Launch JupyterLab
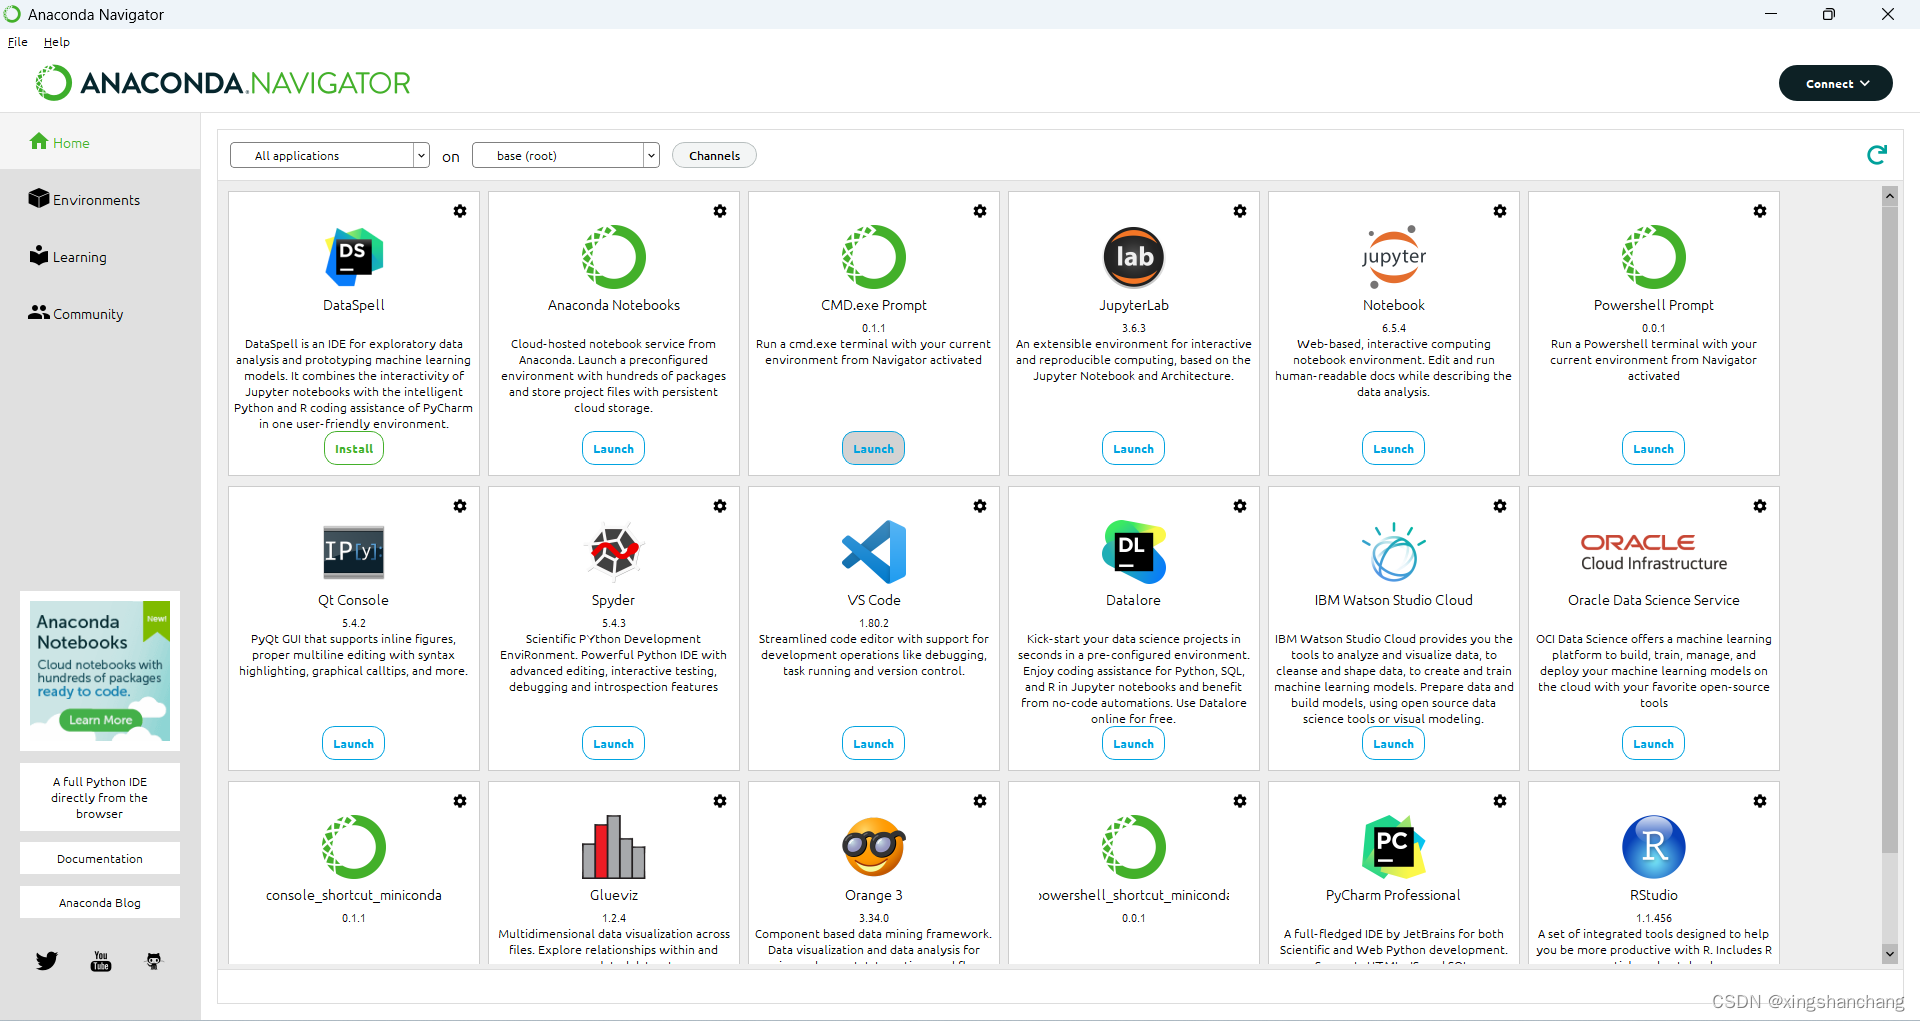The image size is (1920, 1021). tap(1134, 449)
